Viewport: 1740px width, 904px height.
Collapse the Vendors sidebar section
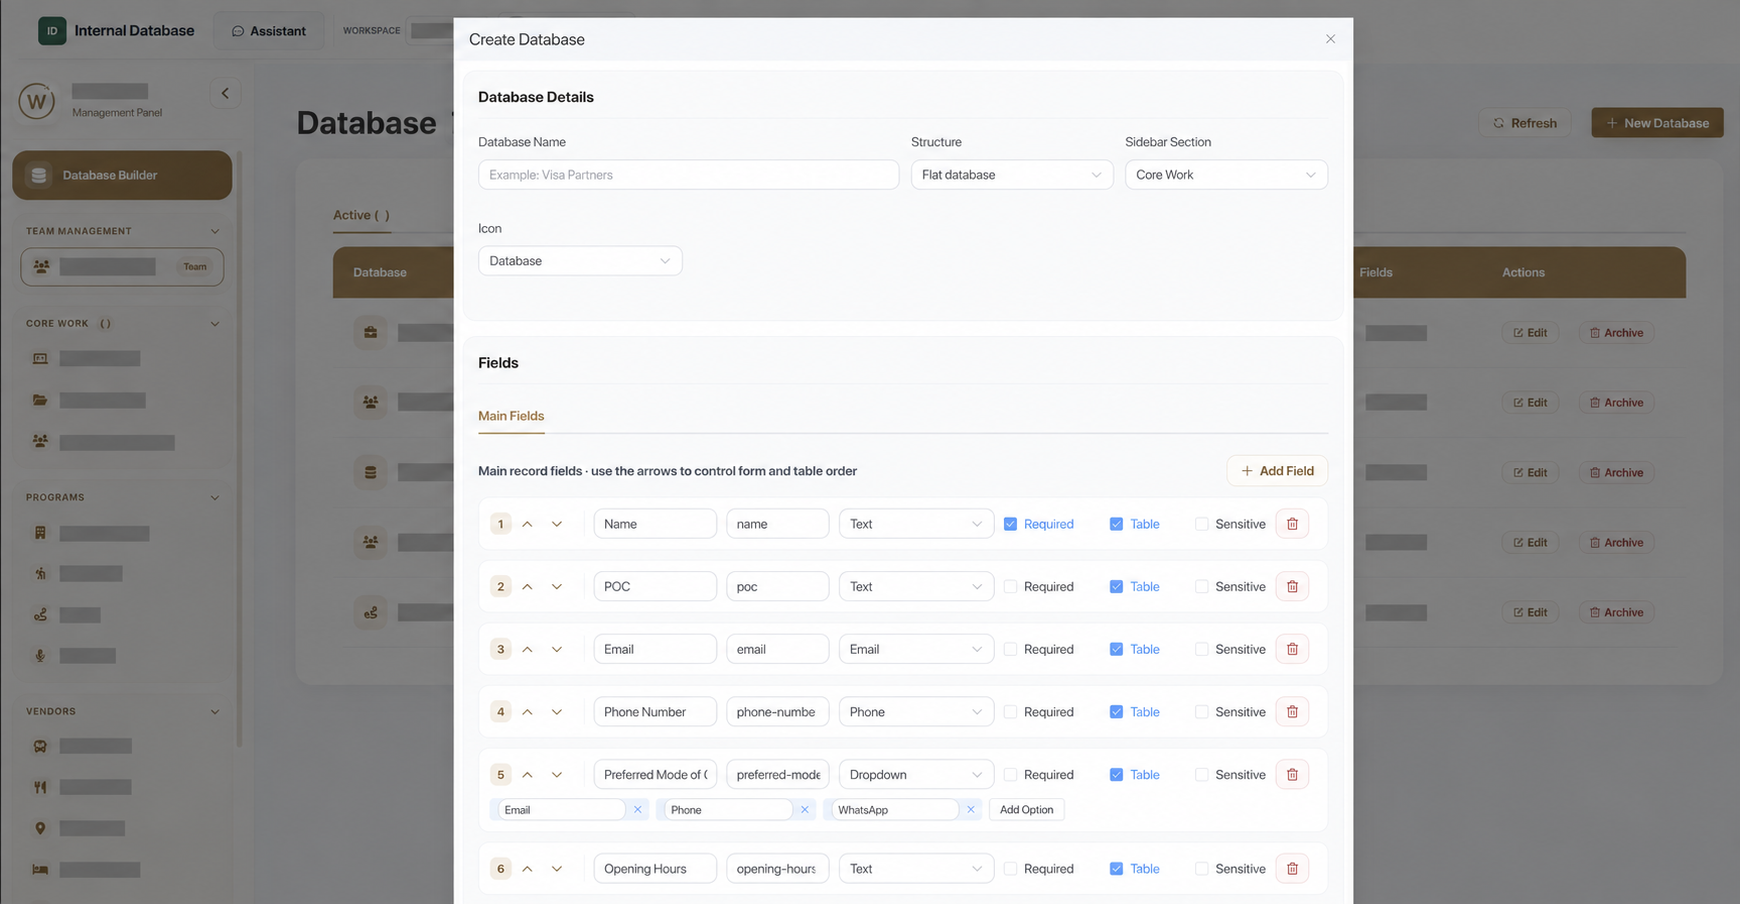point(215,712)
